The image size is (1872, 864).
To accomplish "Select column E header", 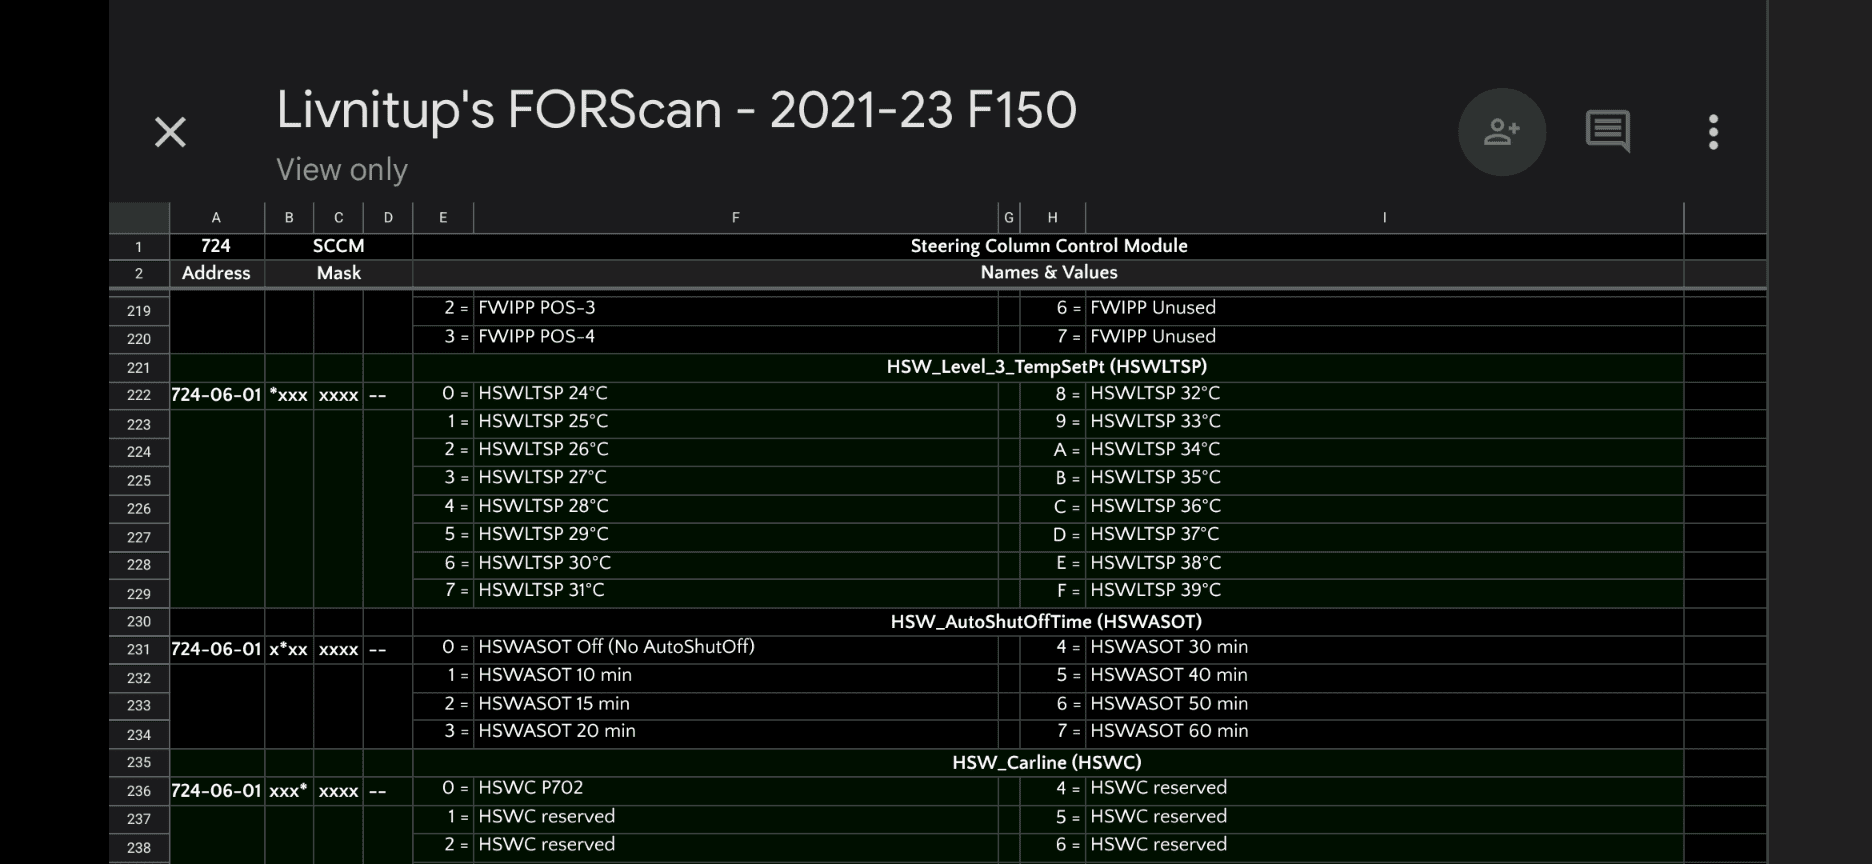I will [443, 218].
